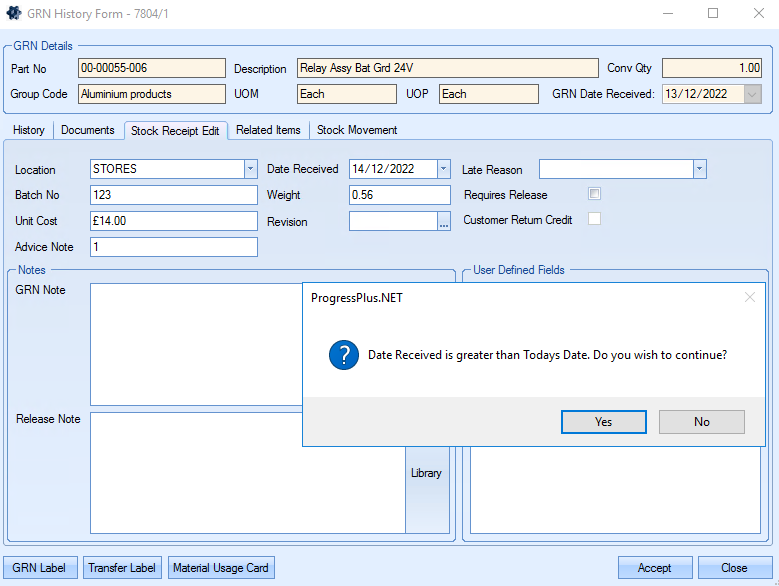Click Yes in the ProgressPlus.NET dialog
Viewport: 779px width, 586px height.
tap(603, 422)
